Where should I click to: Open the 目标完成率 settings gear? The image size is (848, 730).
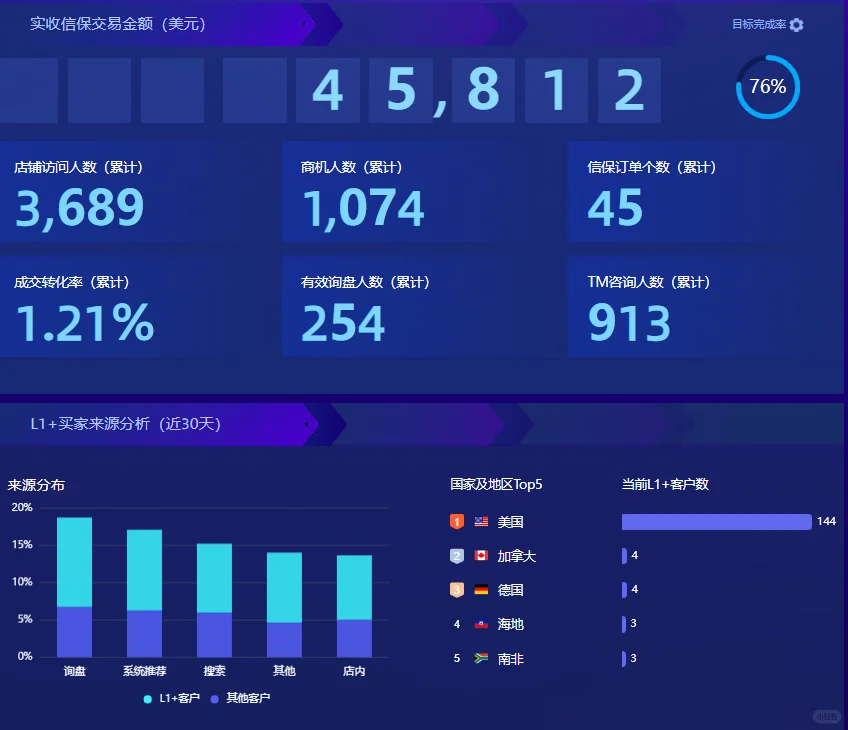(796, 25)
